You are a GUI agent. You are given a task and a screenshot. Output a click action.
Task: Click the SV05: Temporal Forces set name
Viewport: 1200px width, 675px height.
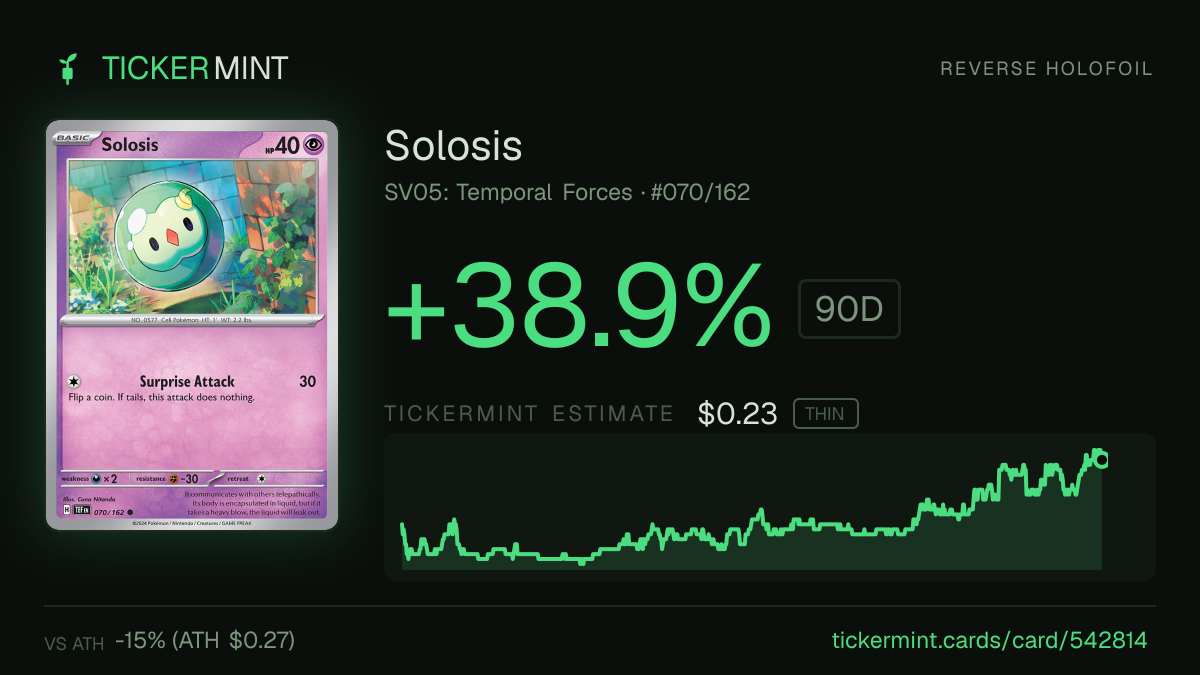click(x=508, y=192)
